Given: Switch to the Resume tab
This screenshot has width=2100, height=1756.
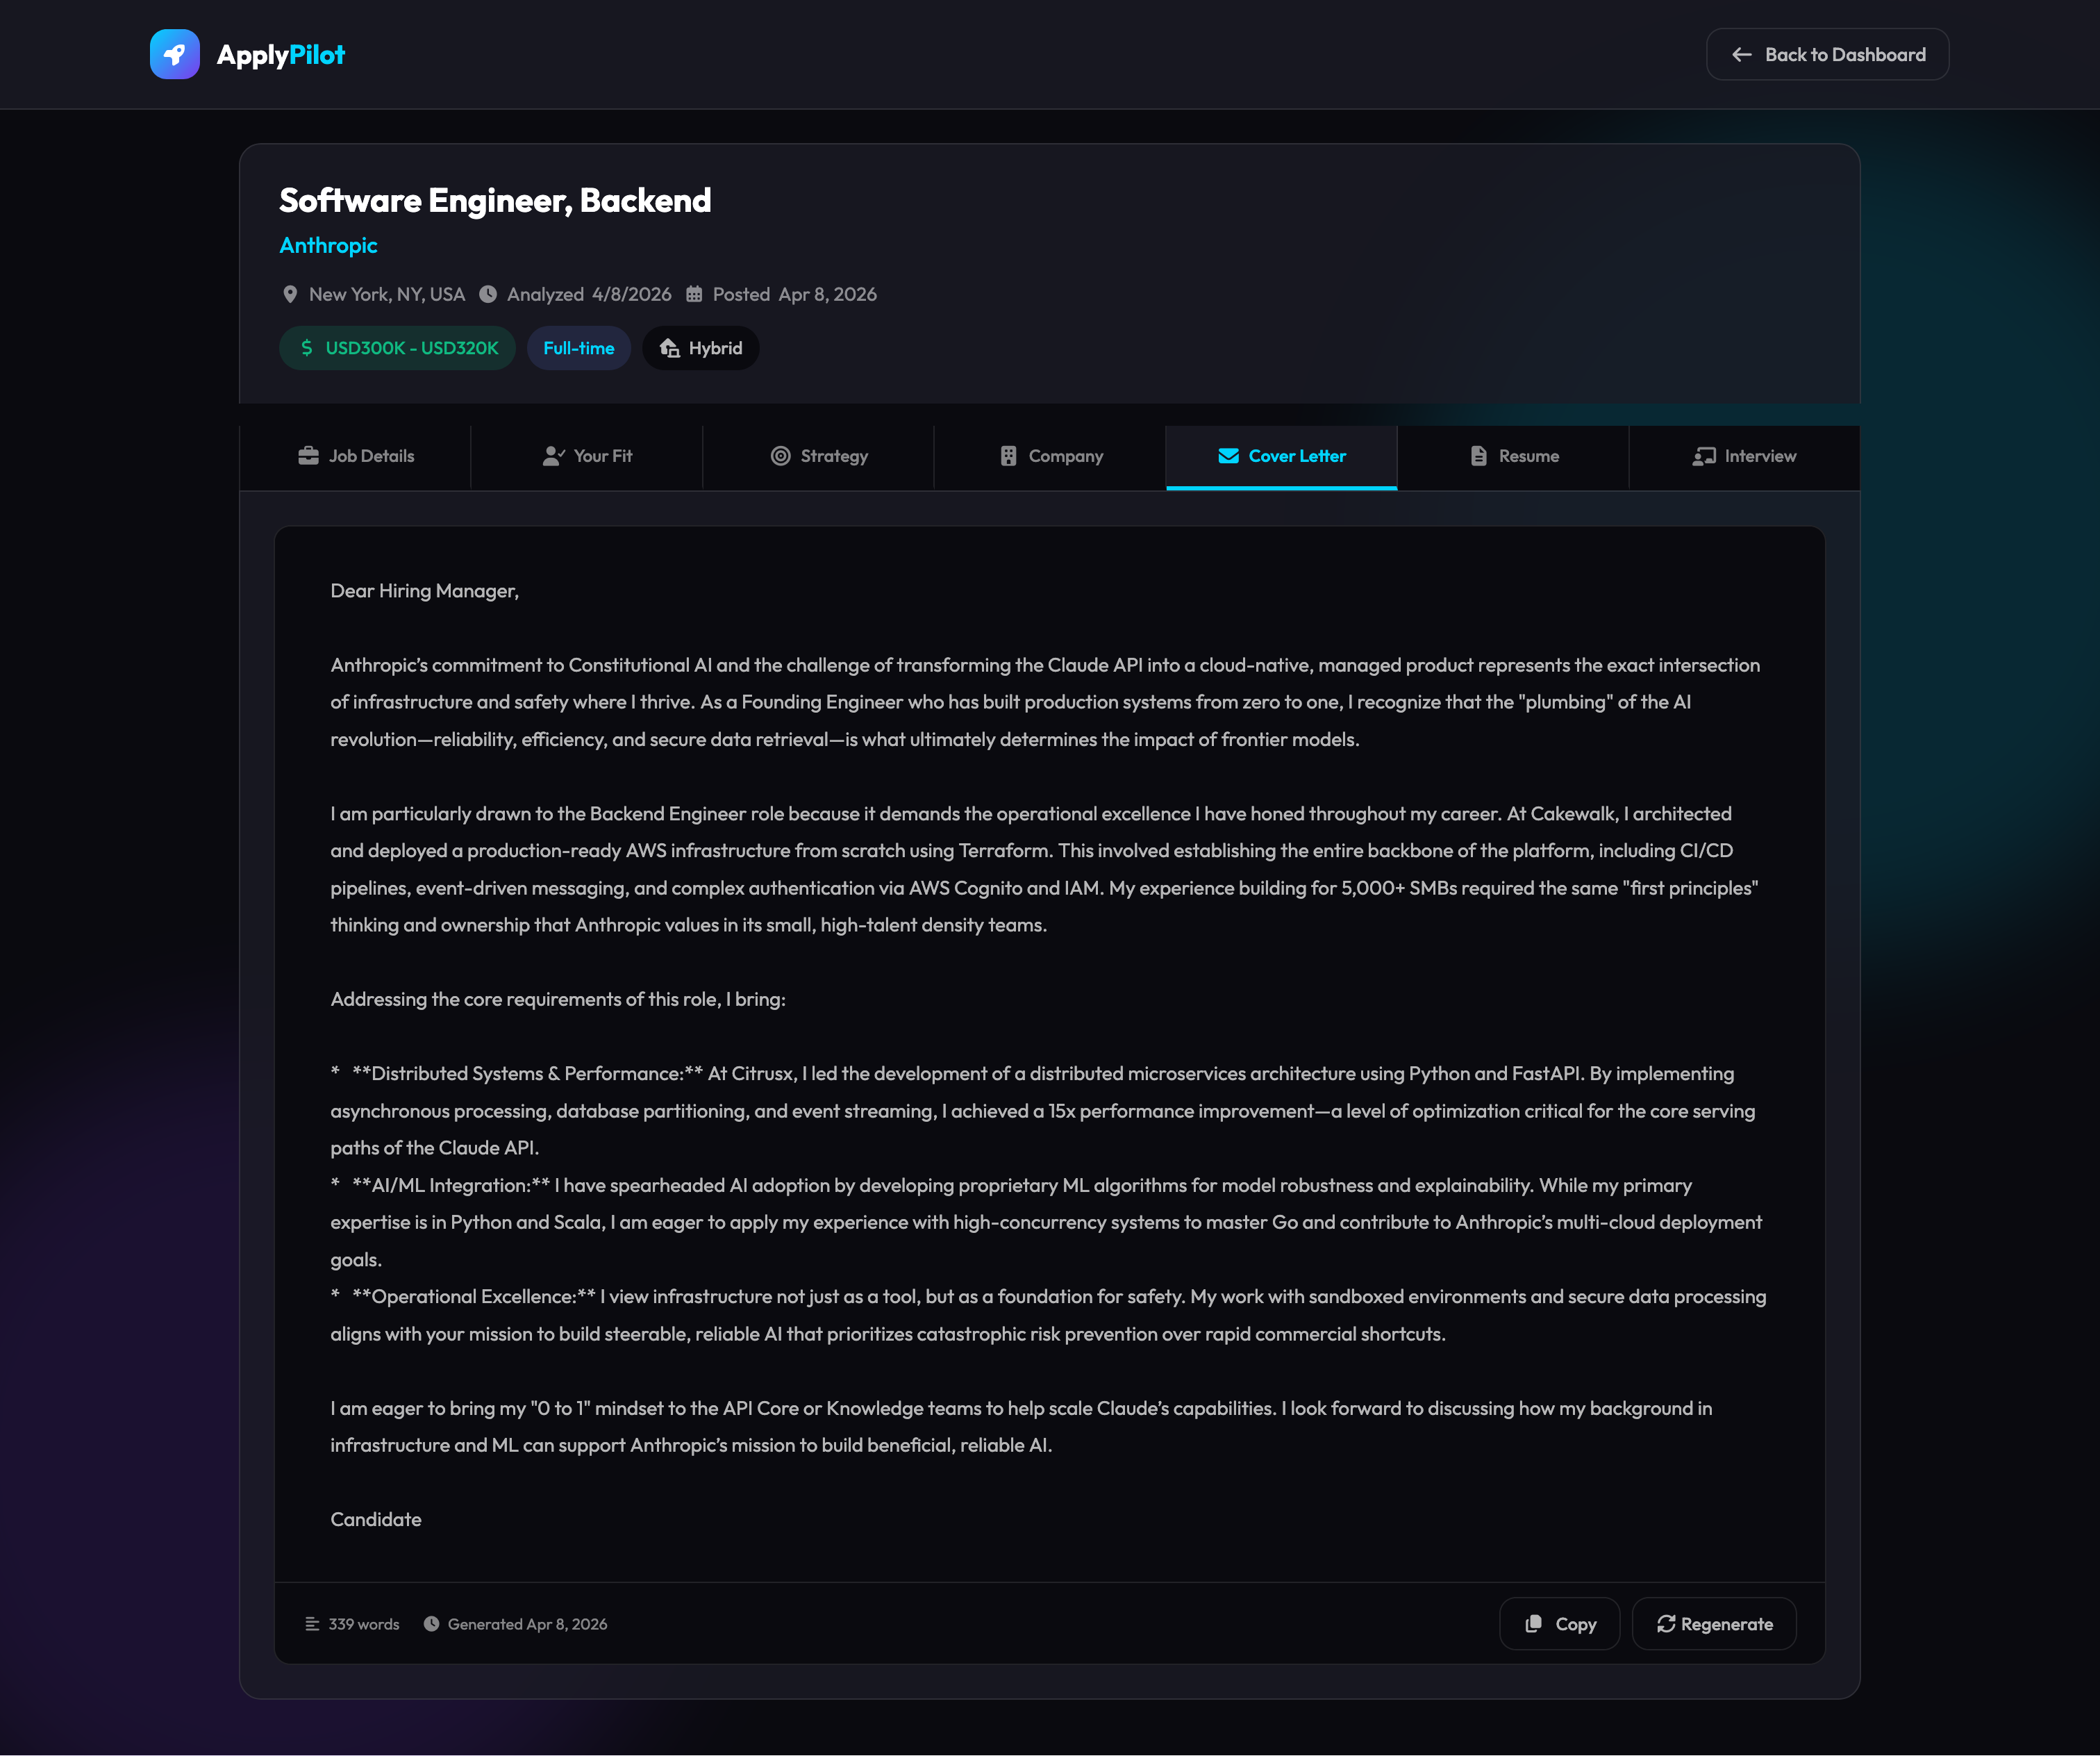Looking at the screenshot, I should pyautogui.click(x=1513, y=456).
